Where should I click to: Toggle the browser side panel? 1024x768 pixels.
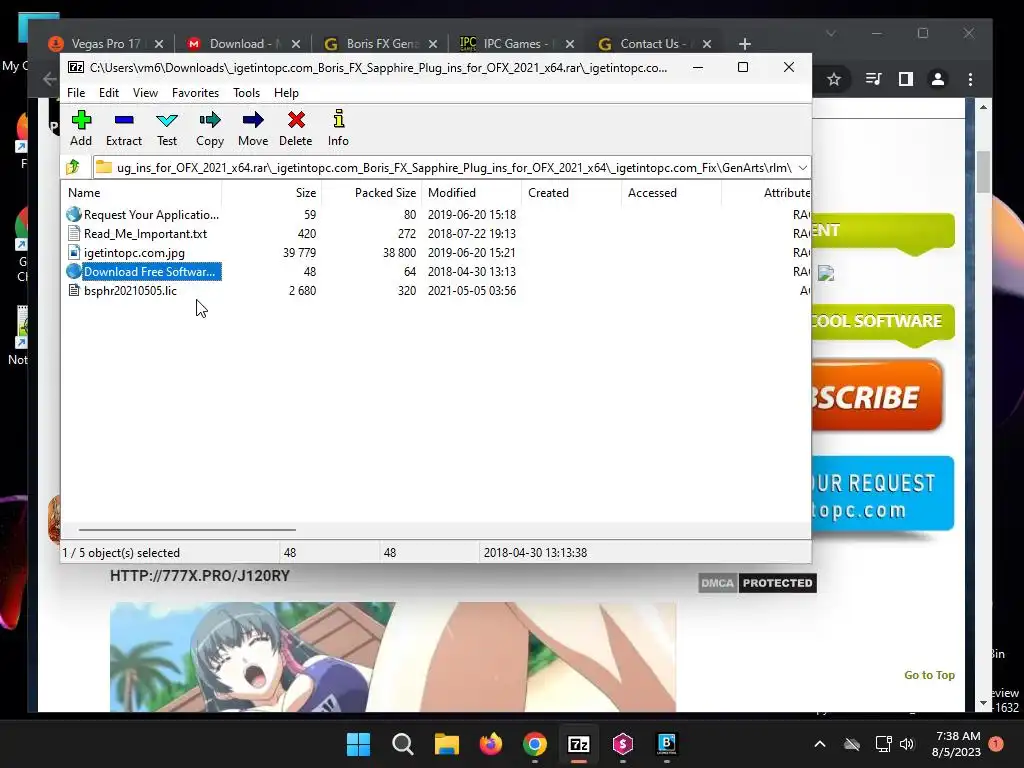coord(906,80)
